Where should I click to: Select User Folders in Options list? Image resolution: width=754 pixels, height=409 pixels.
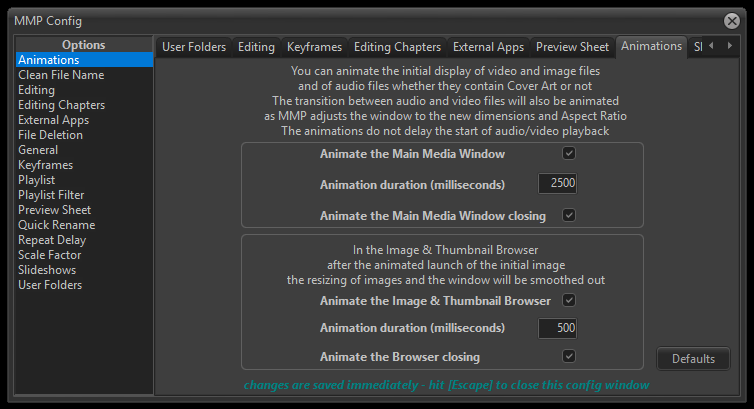click(84, 285)
